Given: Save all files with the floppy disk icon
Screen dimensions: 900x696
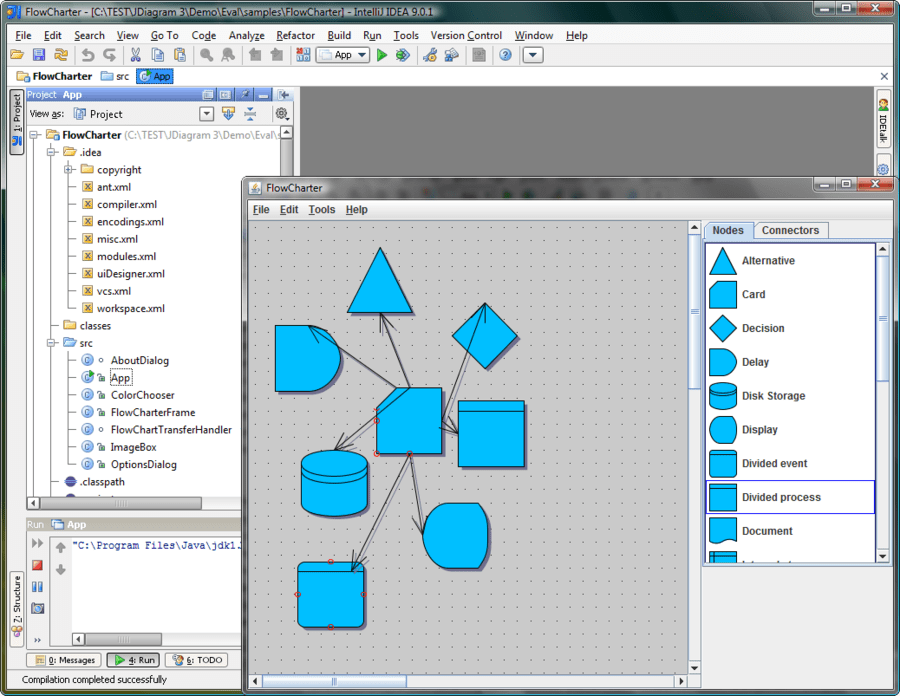Looking at the screenshot, I should click(38, 55).
